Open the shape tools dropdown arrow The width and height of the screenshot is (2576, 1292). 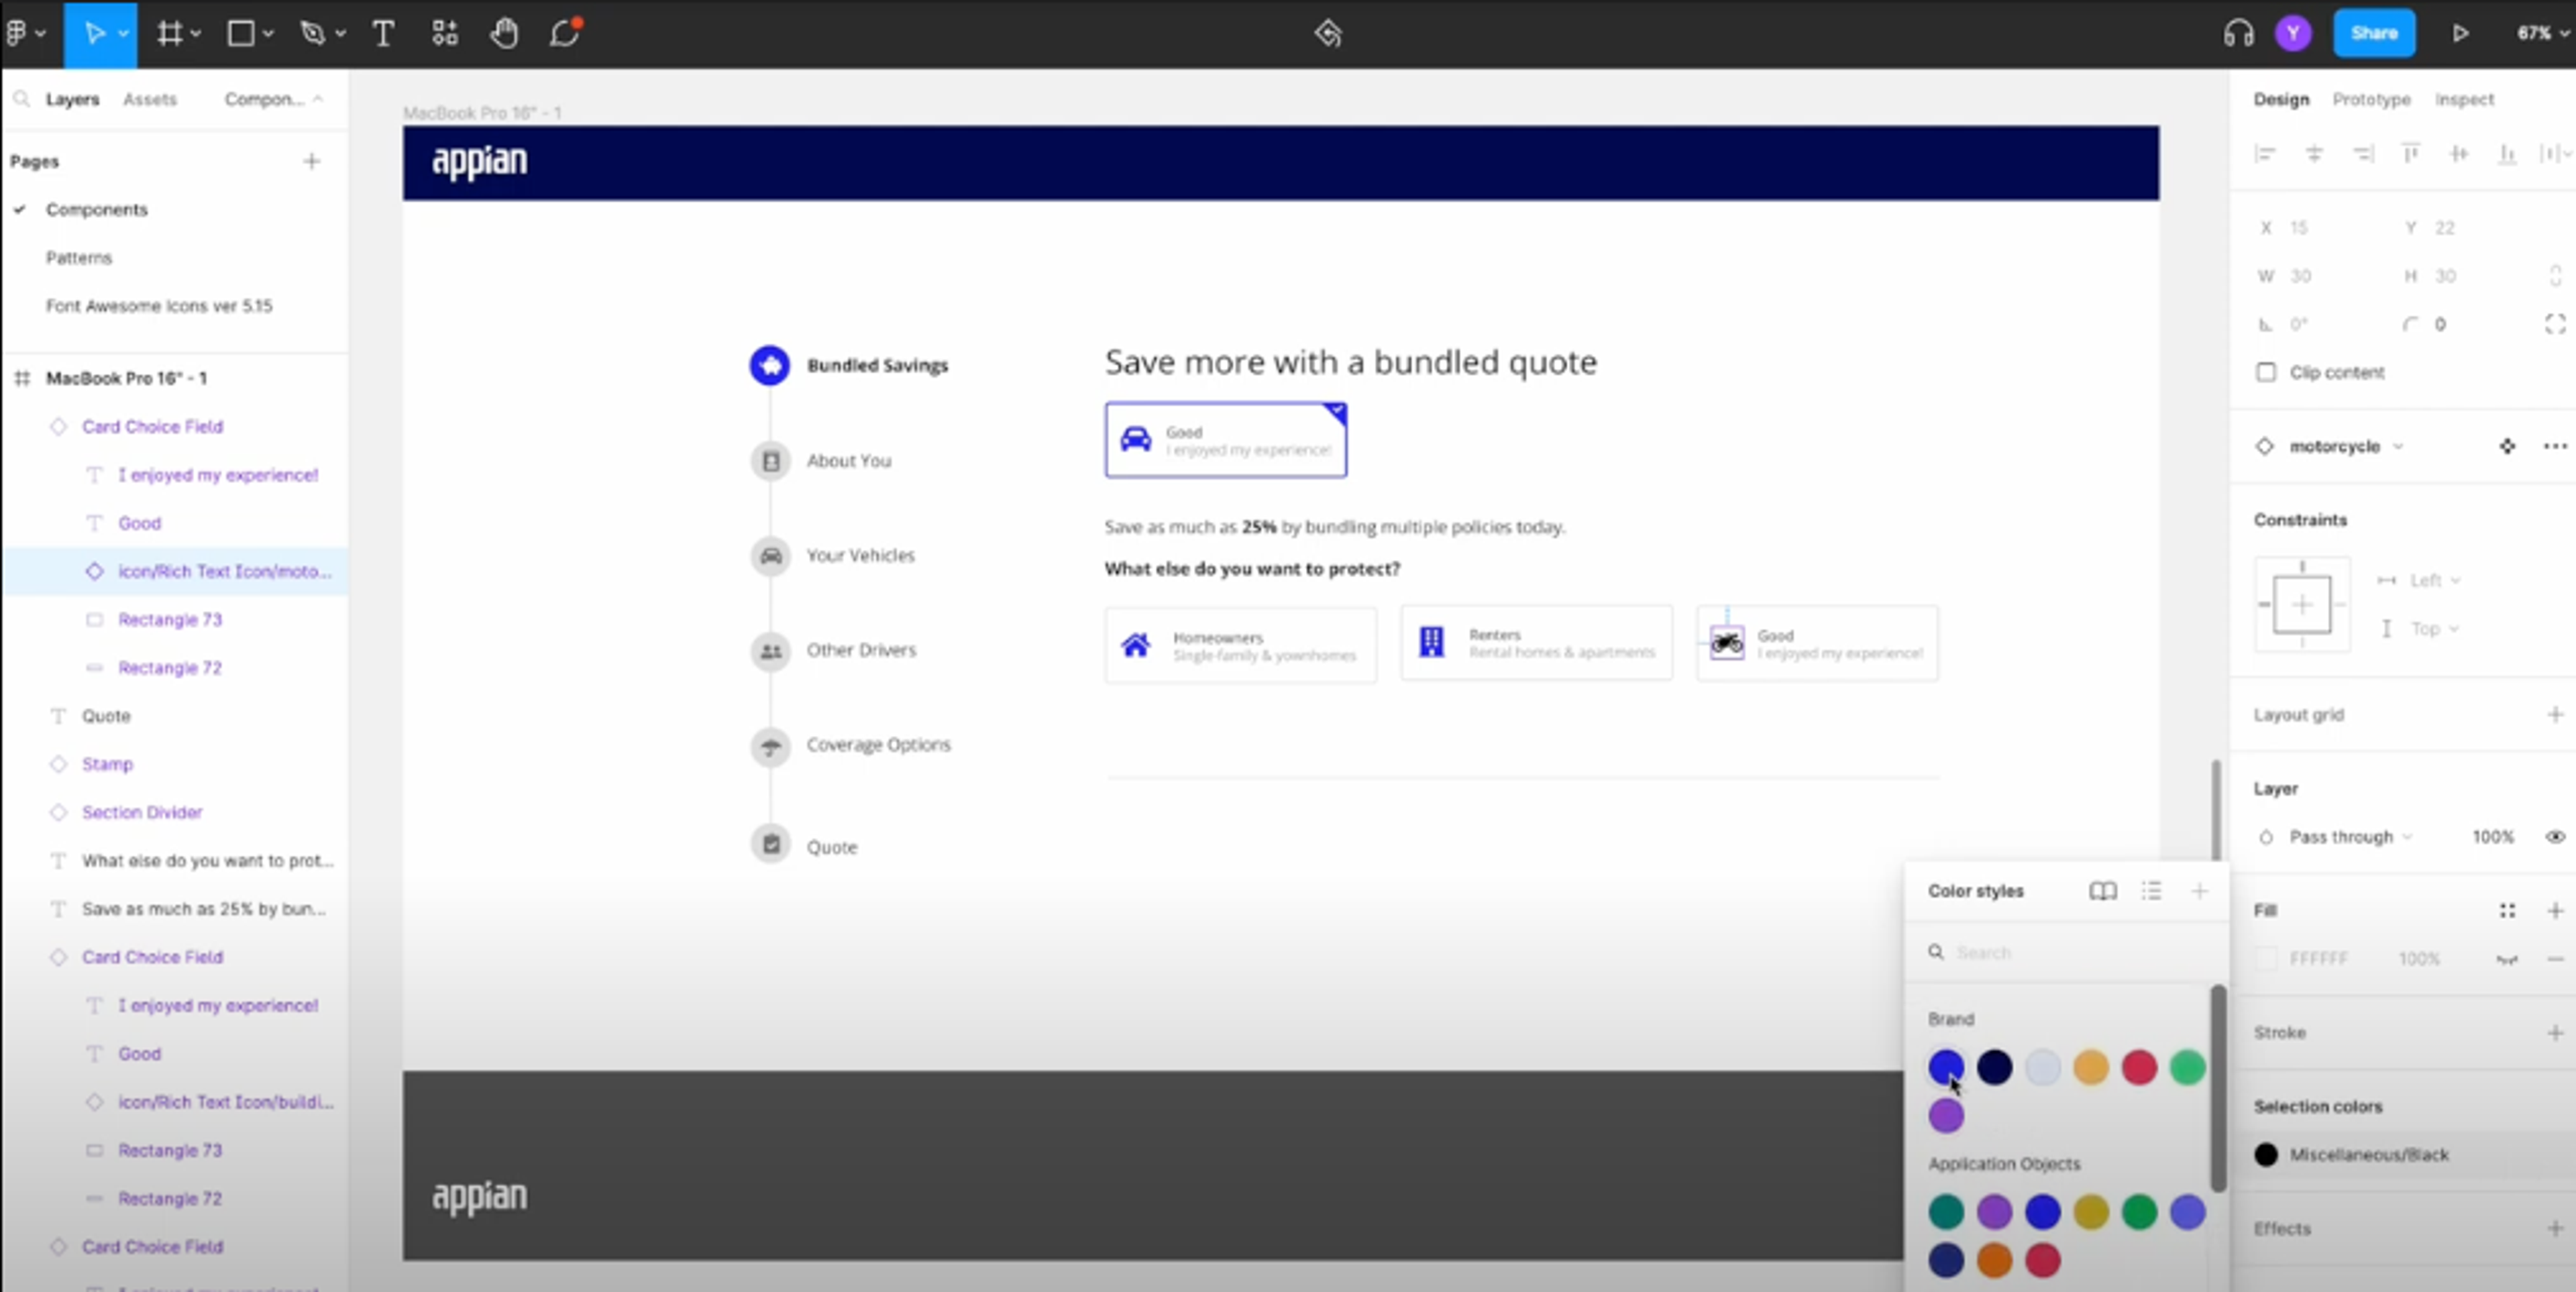pyautogui.click(x=268, y=34)
